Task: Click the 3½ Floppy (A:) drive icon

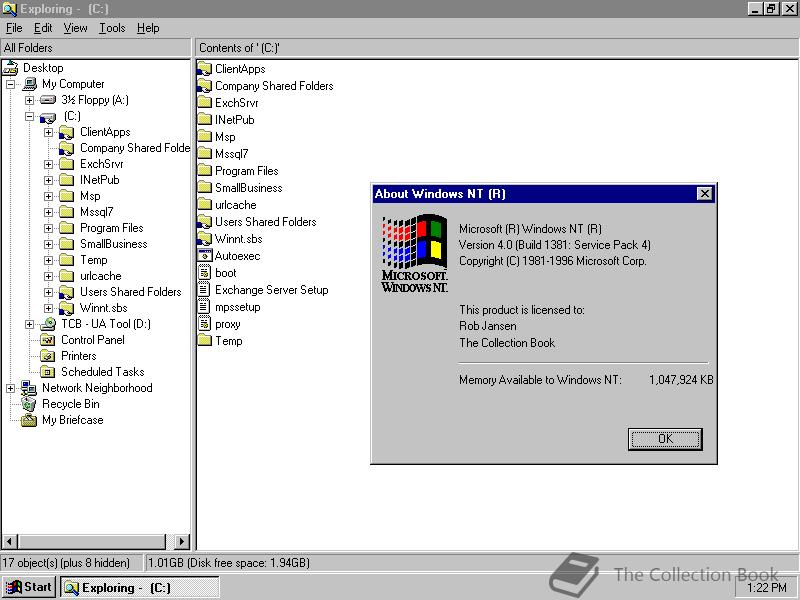Action: 48,100
